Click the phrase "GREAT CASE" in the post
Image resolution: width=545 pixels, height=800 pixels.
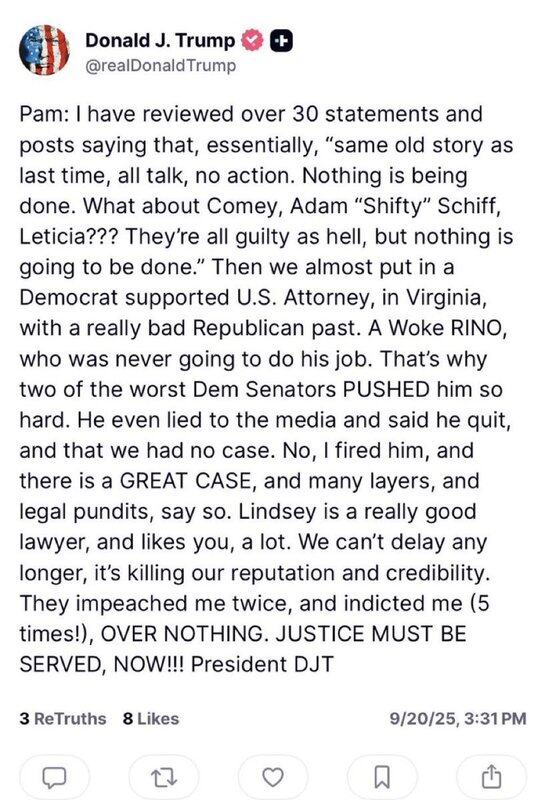185,481
